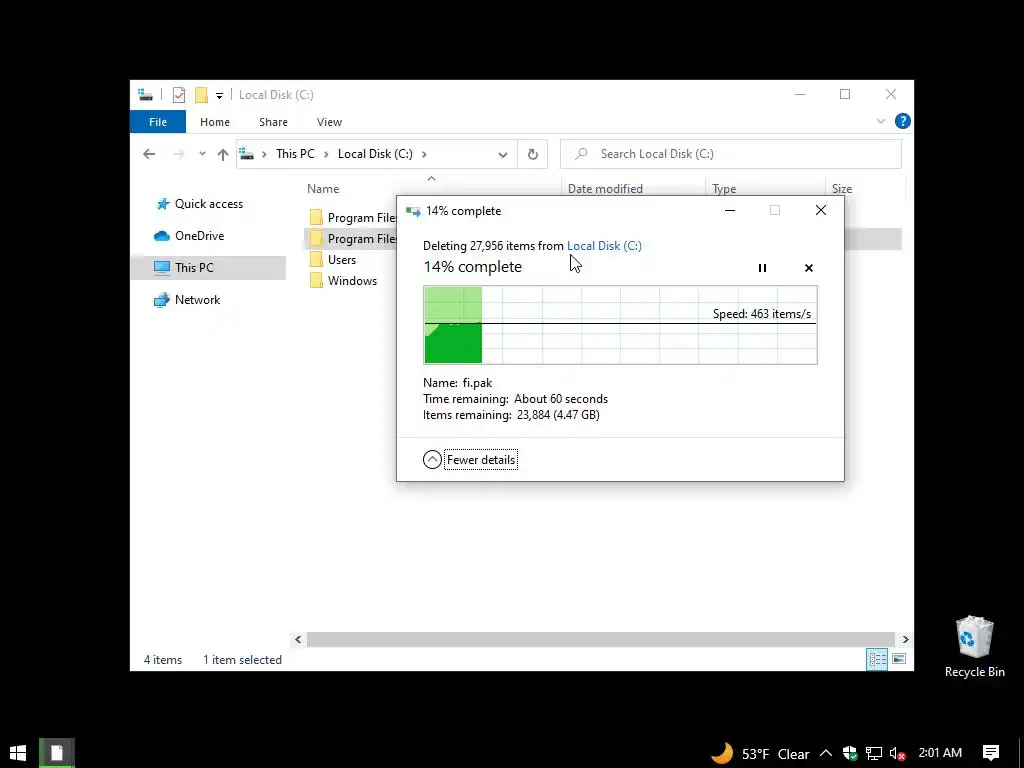Viewport: 1024px width, 768px height.
Task: Minimize the 14% complete dialog
Action: click(730, 210)
